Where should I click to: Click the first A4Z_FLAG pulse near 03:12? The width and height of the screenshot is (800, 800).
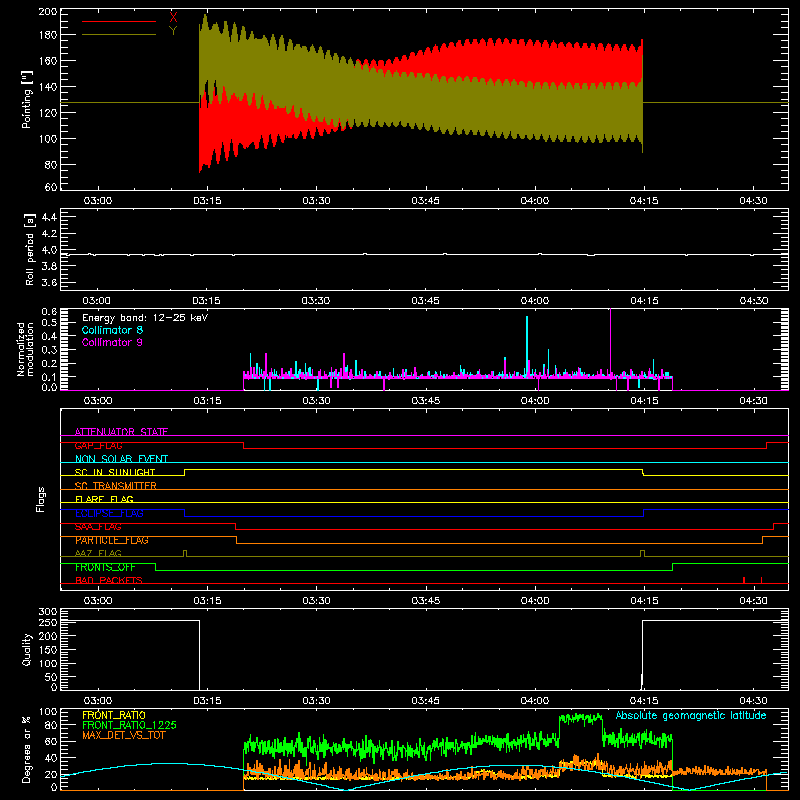(185, 553)
